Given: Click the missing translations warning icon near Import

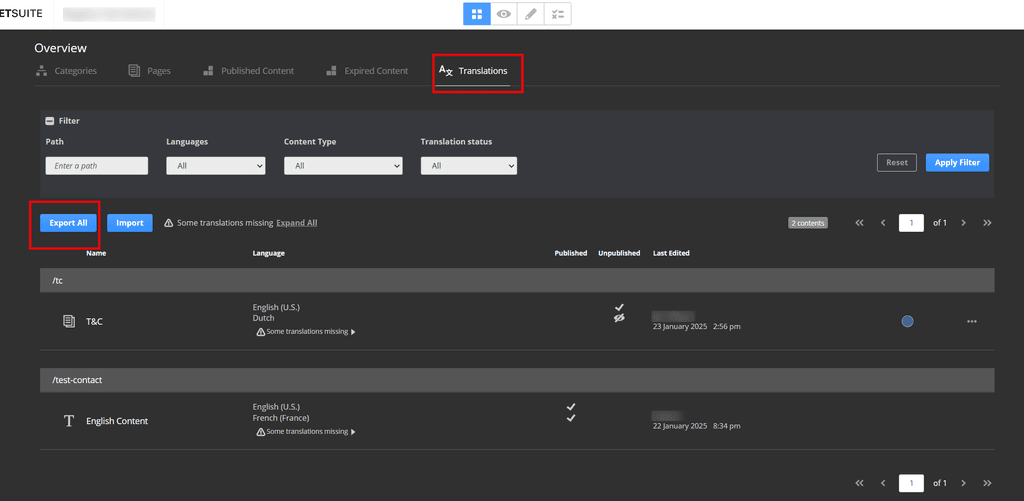Looking at the screenshot, I should point(168,223).
